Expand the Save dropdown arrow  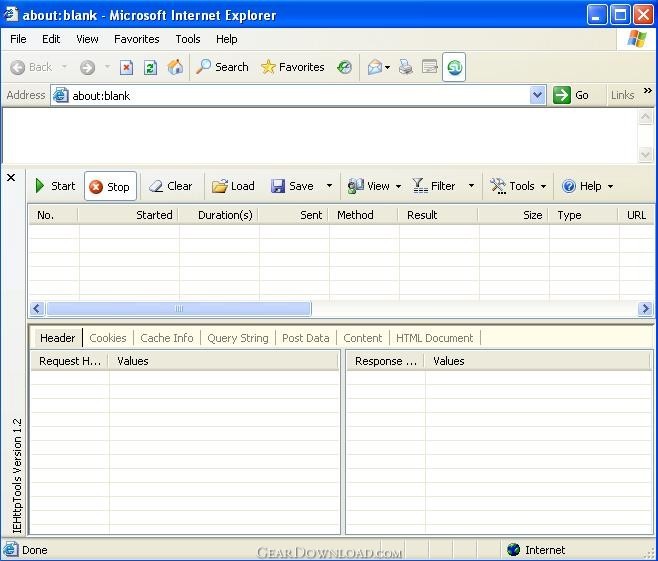(x=329, y=185)
